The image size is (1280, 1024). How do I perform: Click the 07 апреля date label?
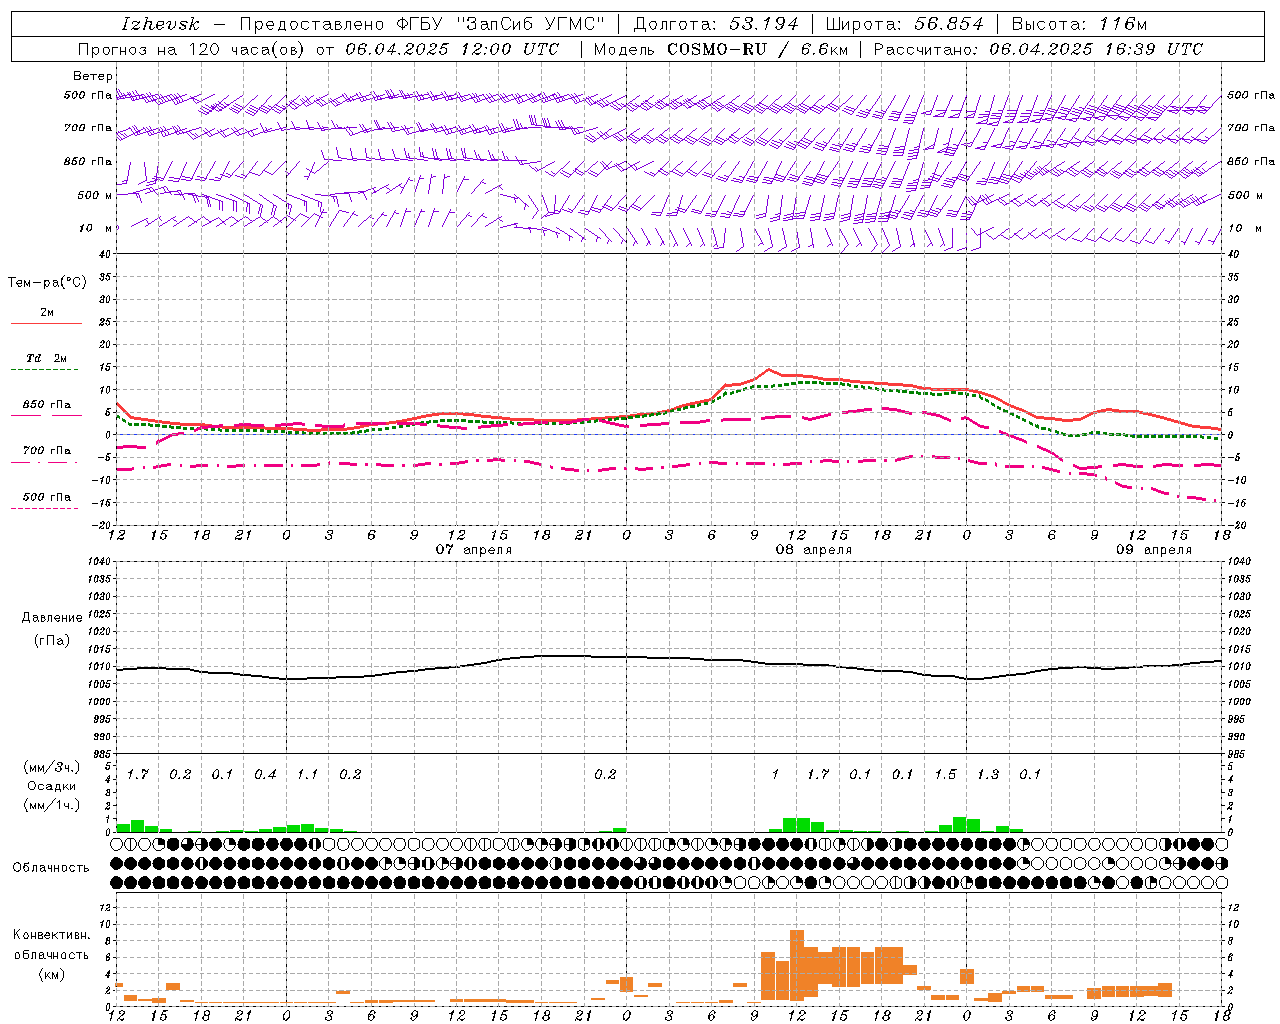(474, 550)
